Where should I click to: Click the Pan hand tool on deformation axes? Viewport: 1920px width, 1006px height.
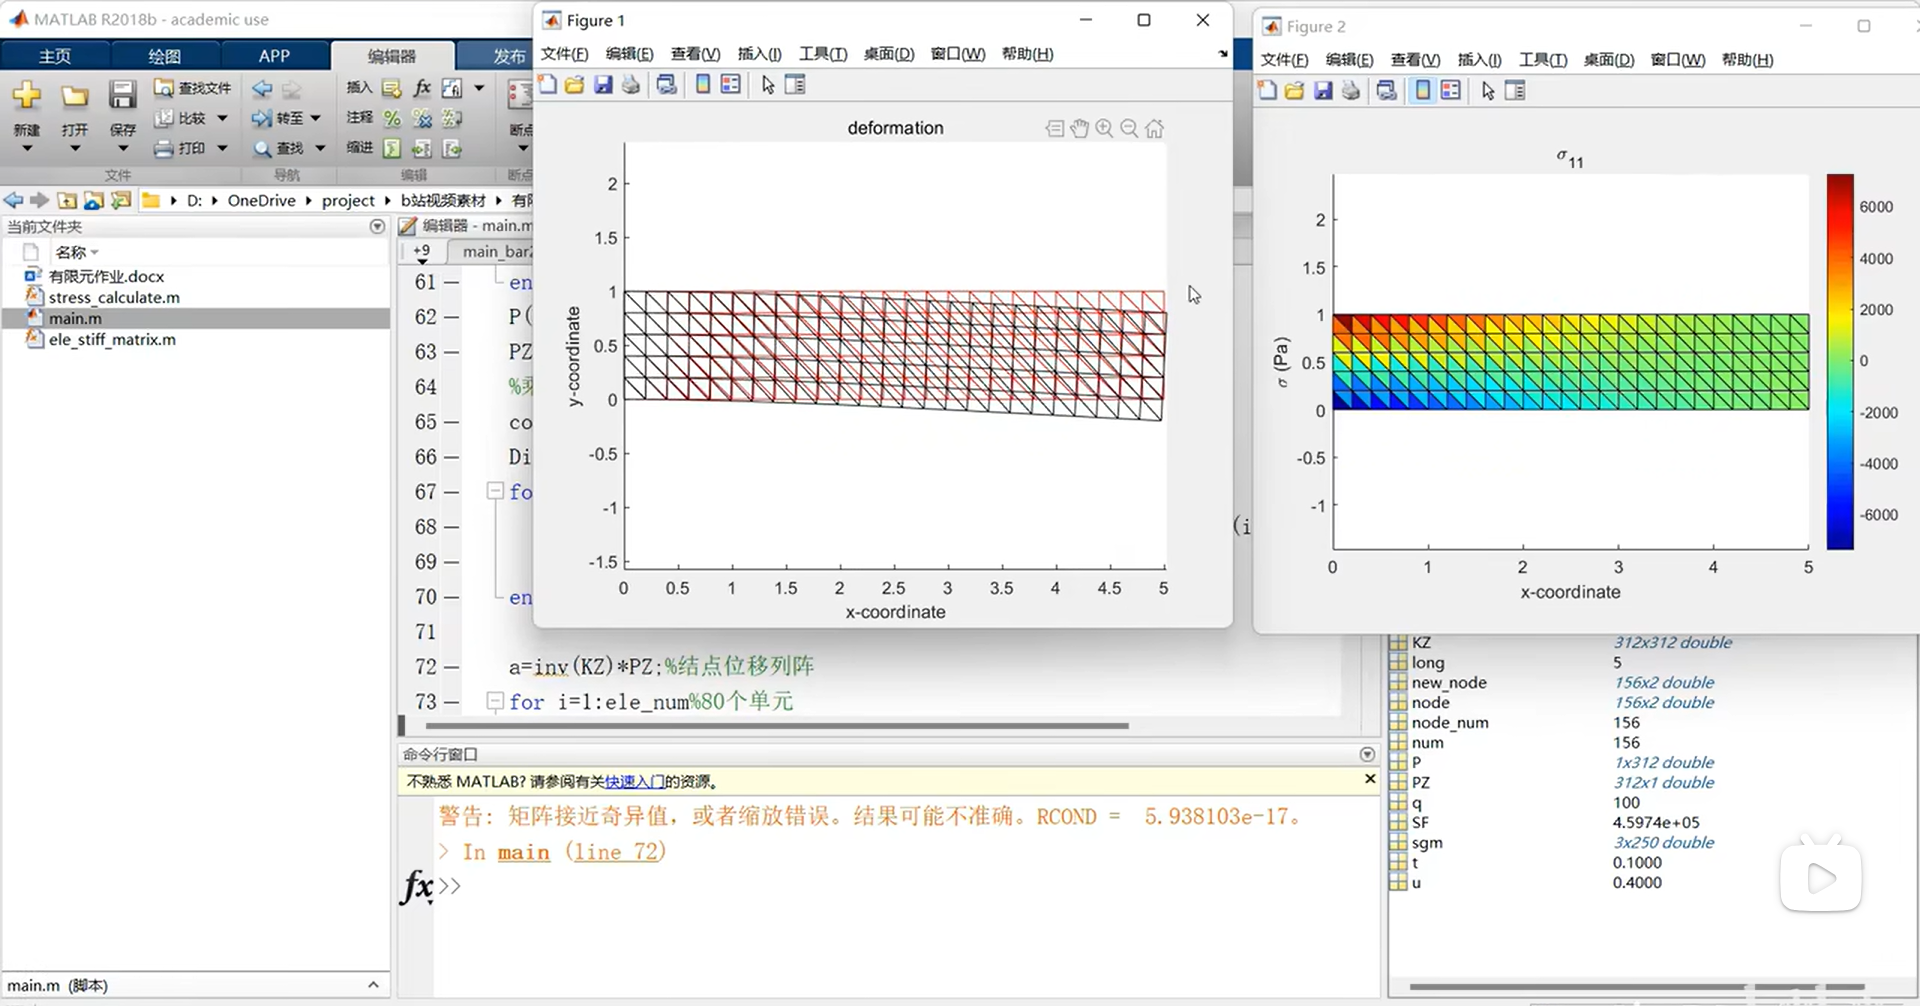click(x=1079, y=129)
